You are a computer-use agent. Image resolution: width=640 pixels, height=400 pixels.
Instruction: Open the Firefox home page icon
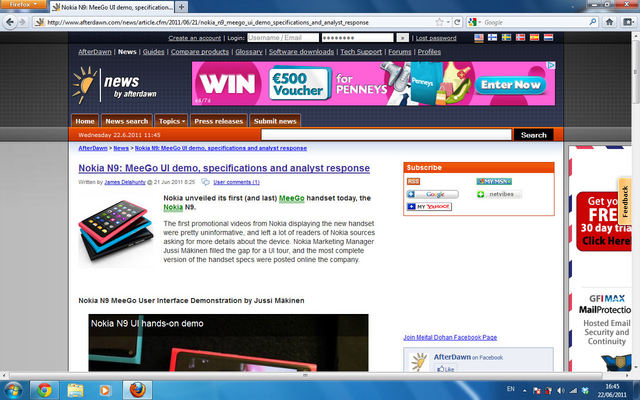click(x=609, y=22)
